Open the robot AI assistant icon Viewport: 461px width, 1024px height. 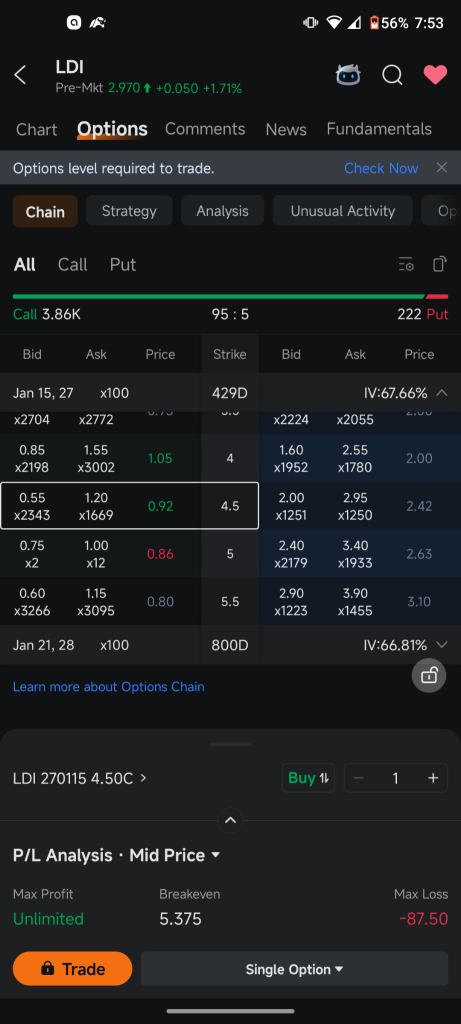pos(348,75)
